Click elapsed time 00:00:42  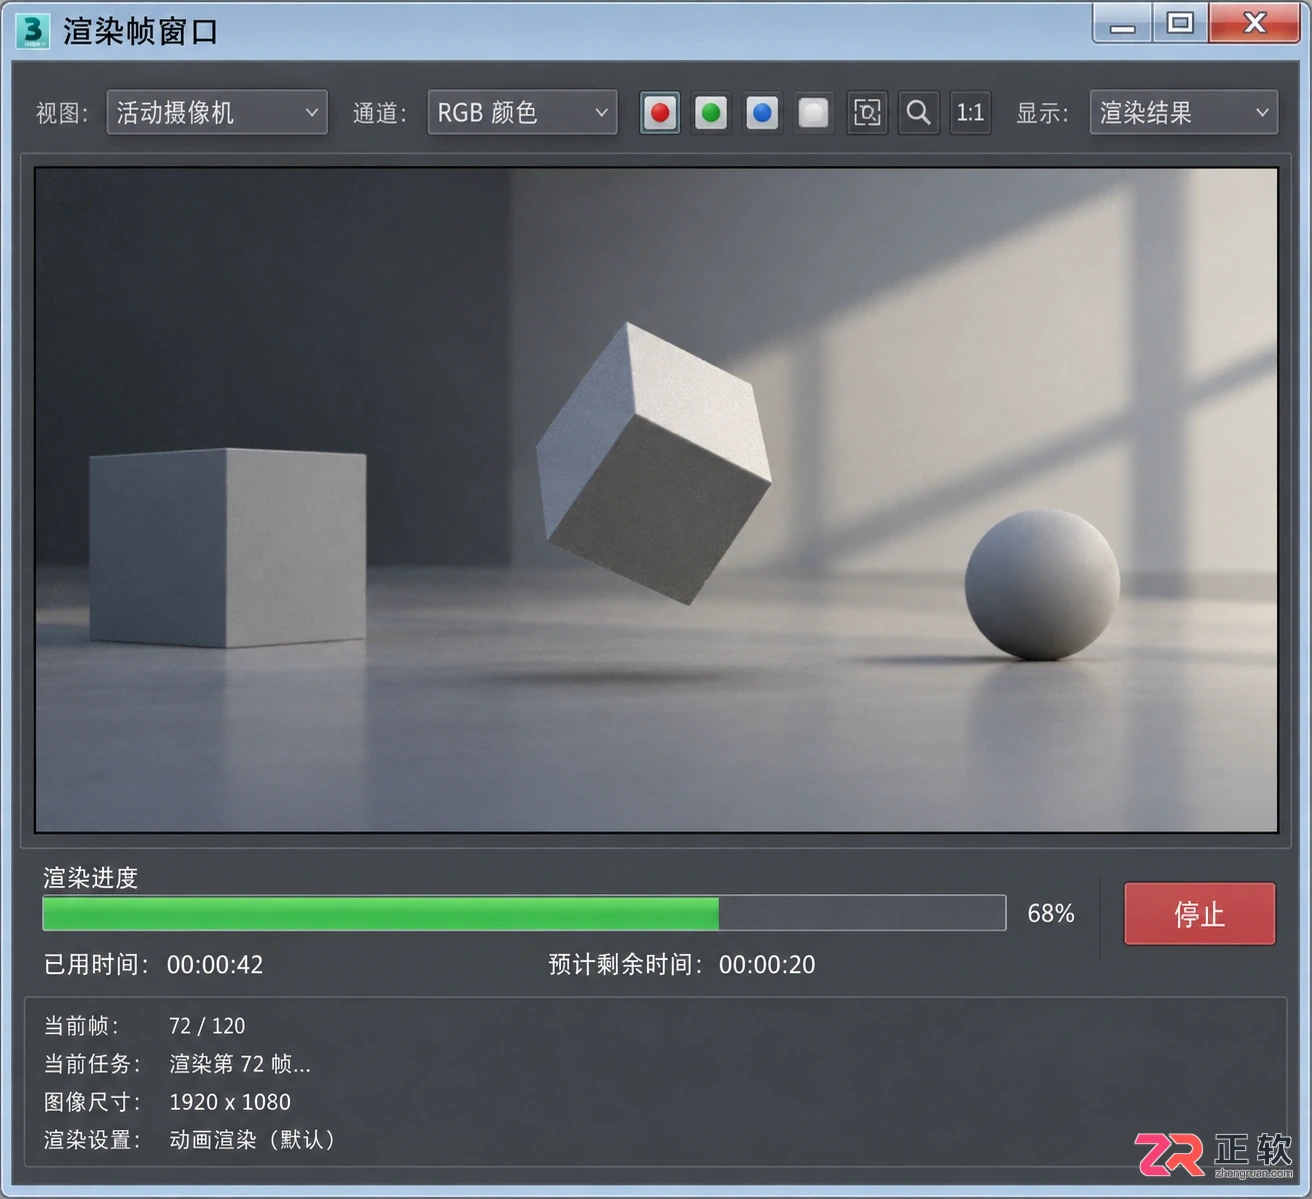pos(215,965)
